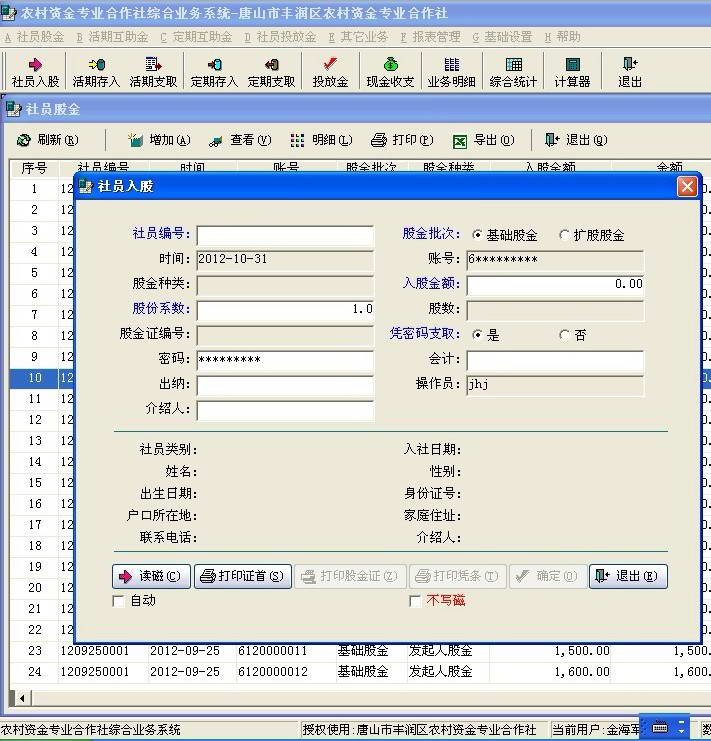Screen dimensions: 711x741
Task: Click 增加(A) in 社员股金 window
Action: pos(159,140)
